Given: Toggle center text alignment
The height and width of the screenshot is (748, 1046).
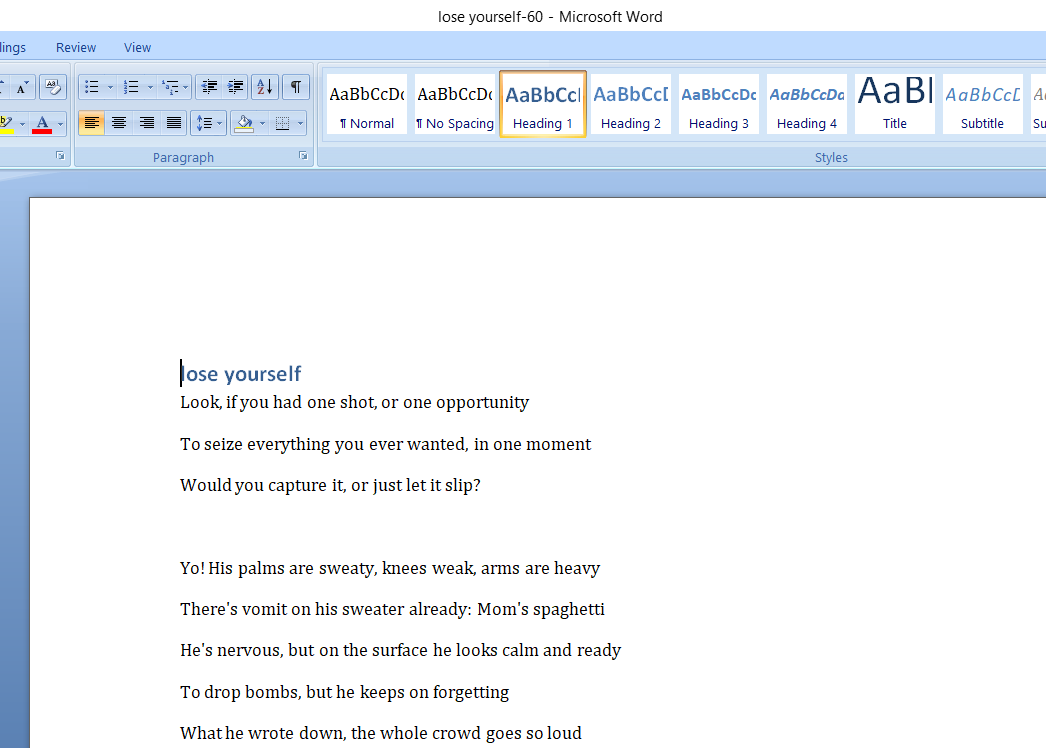Looking at the screenshot, I should (x=119, y=123).
